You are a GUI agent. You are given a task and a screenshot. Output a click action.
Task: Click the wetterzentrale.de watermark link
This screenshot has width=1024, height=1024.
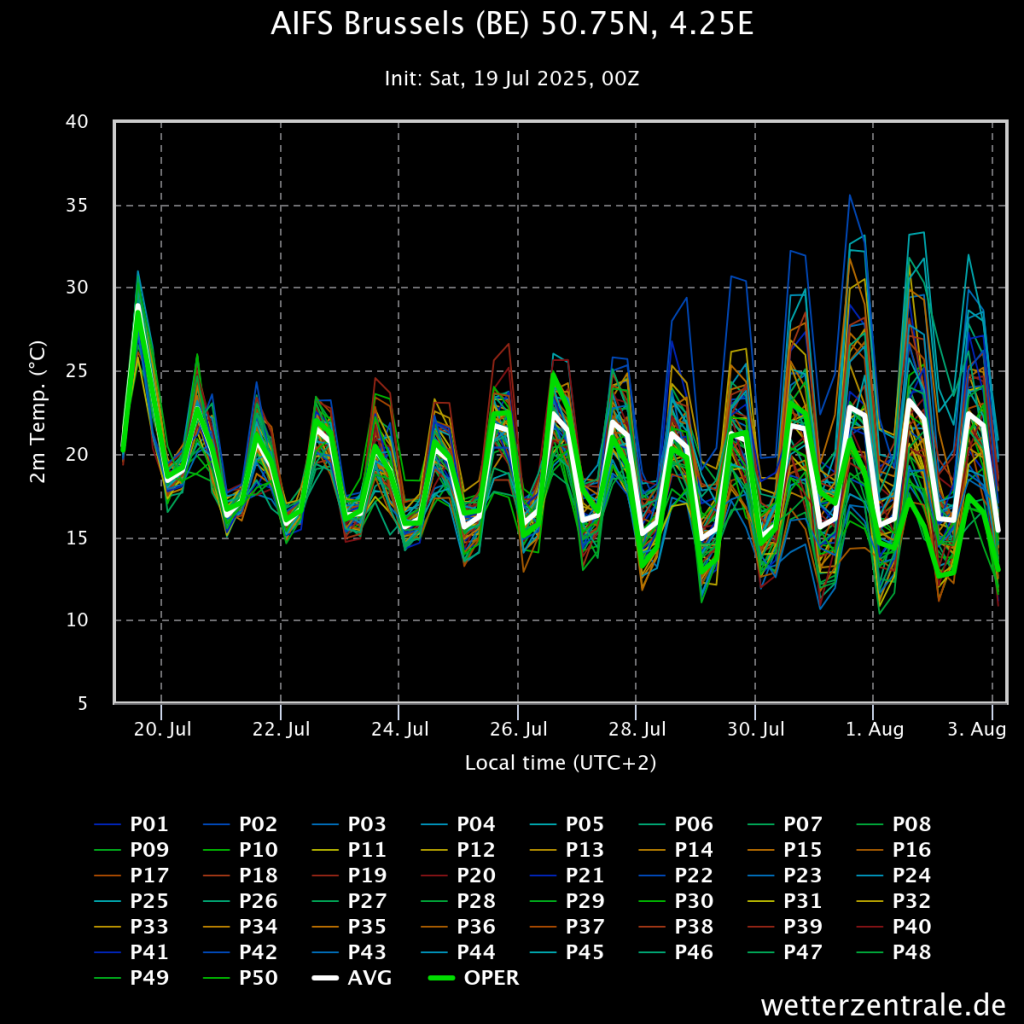(883, 1004)
